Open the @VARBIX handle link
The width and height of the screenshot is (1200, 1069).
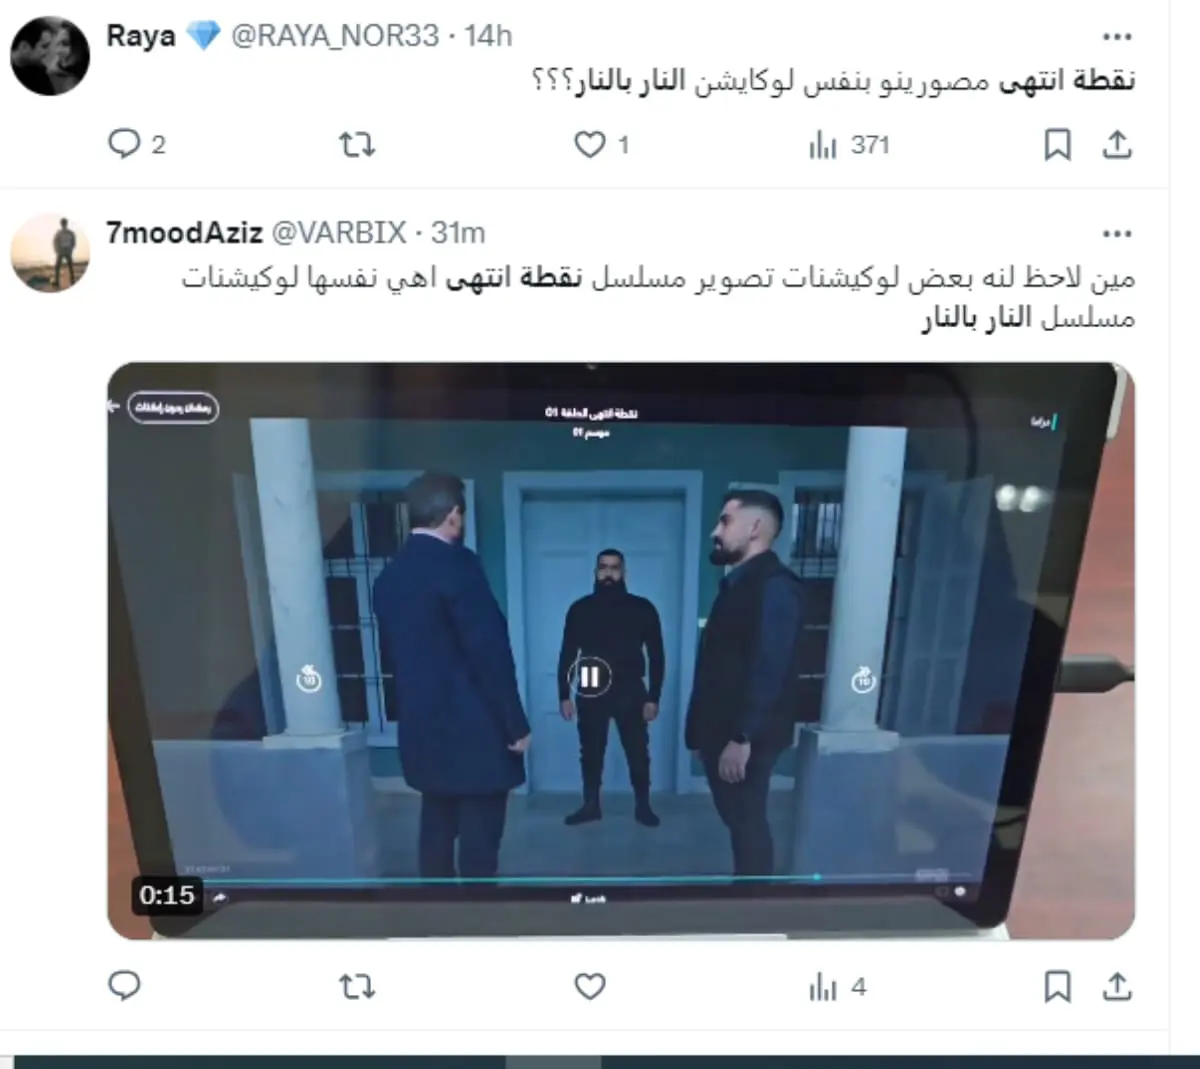339,233
